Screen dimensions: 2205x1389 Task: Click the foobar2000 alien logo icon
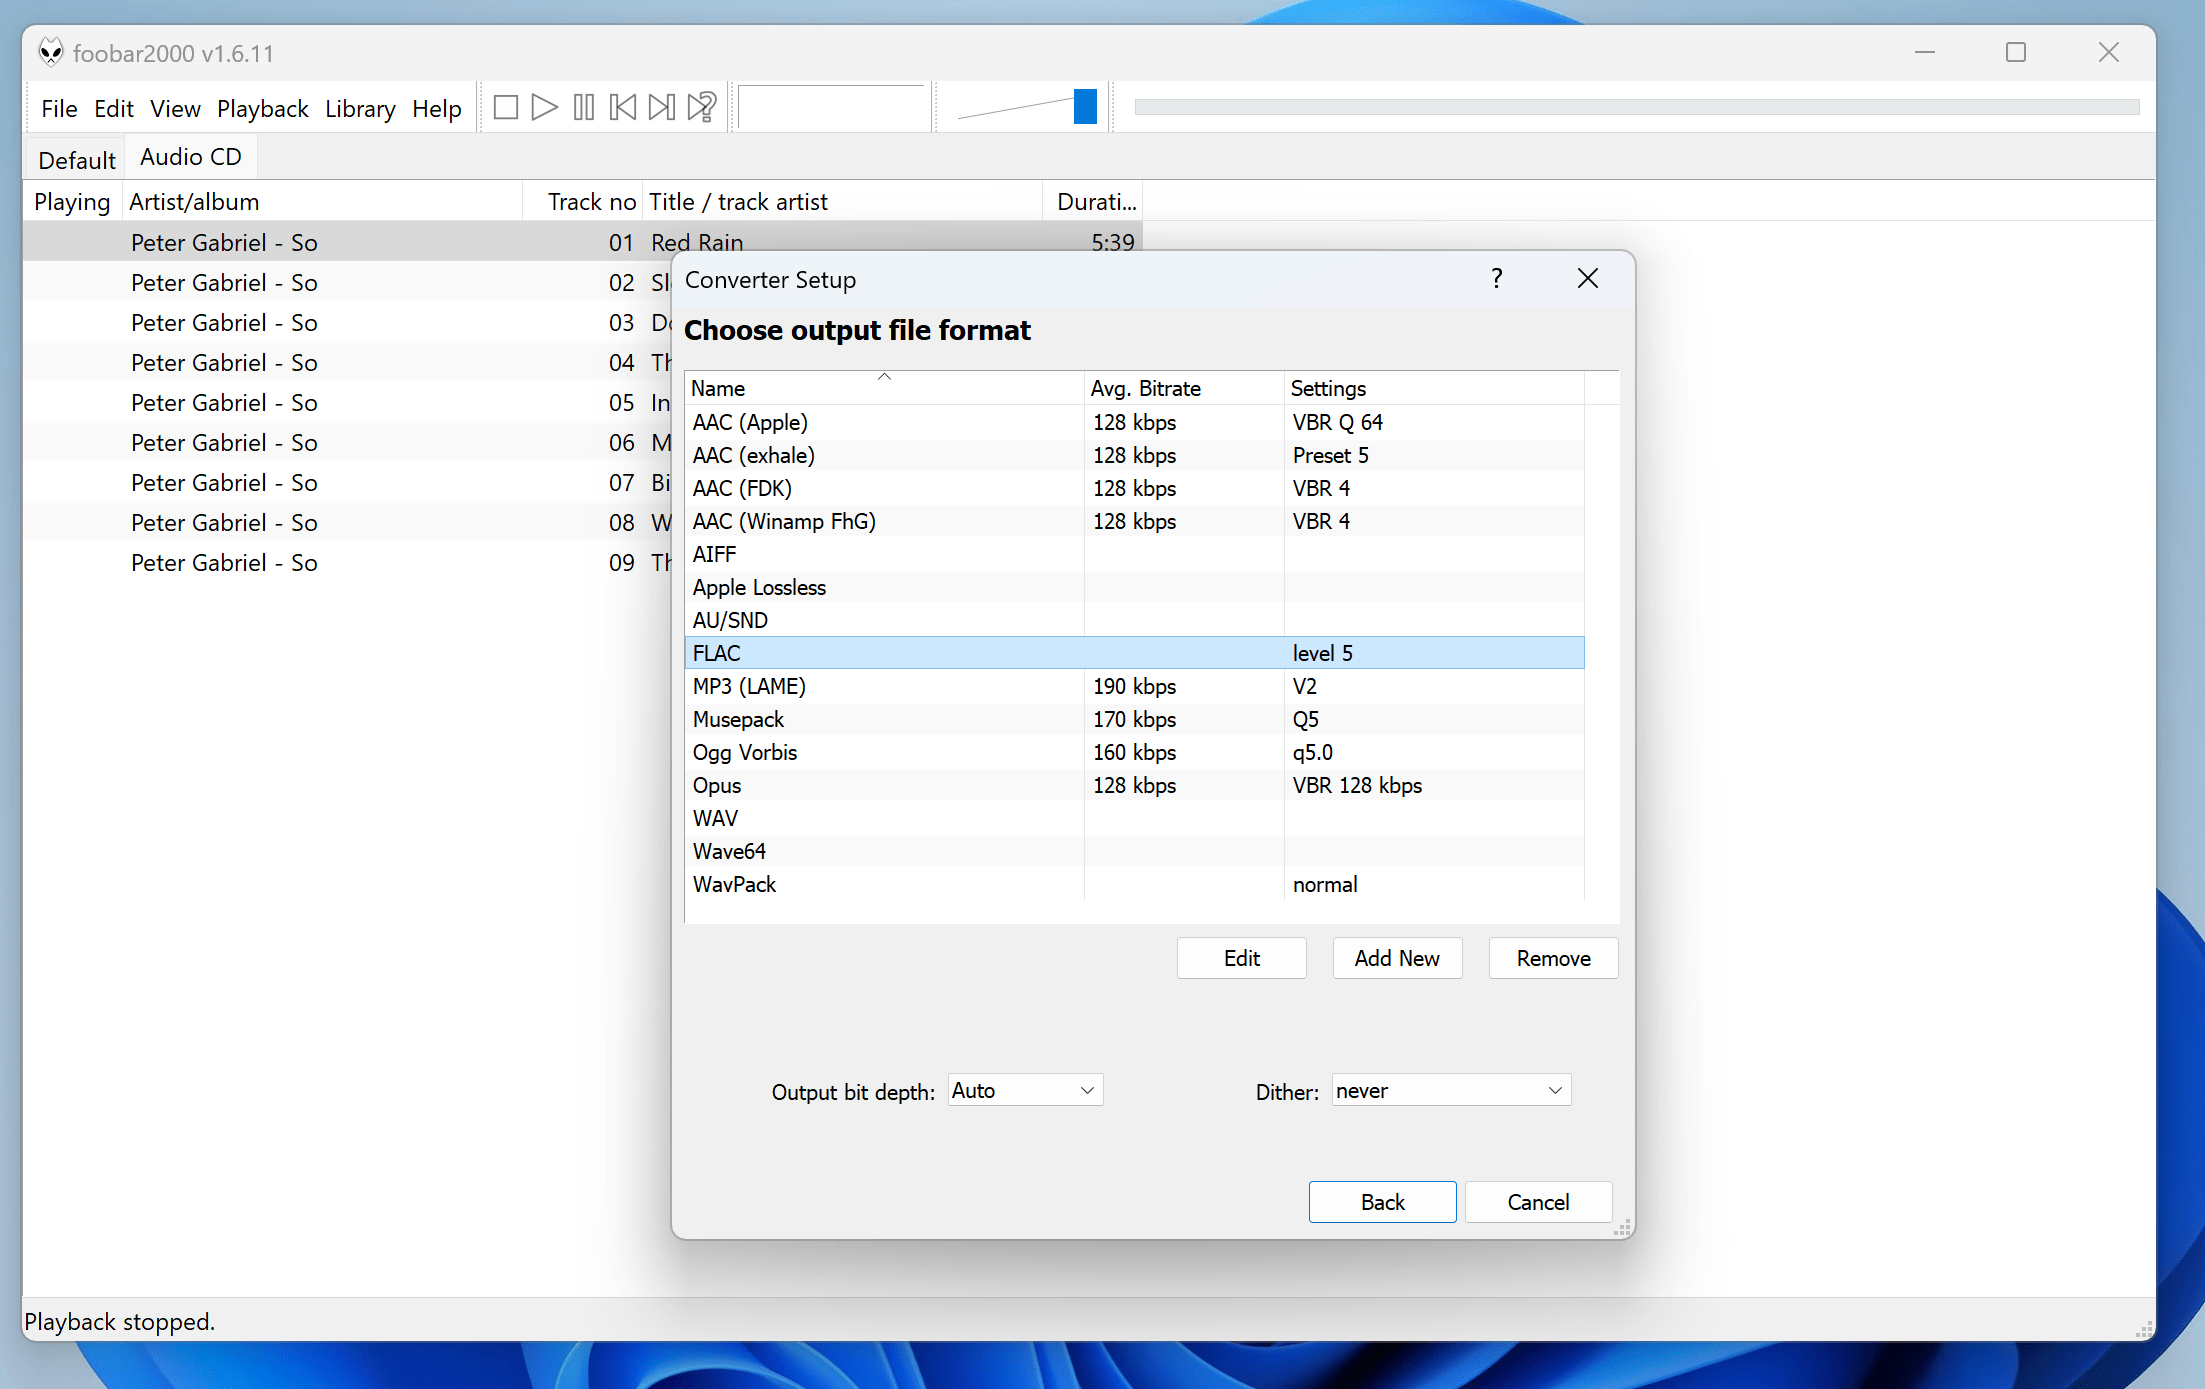pyautogui.click(x=51, y=52)
